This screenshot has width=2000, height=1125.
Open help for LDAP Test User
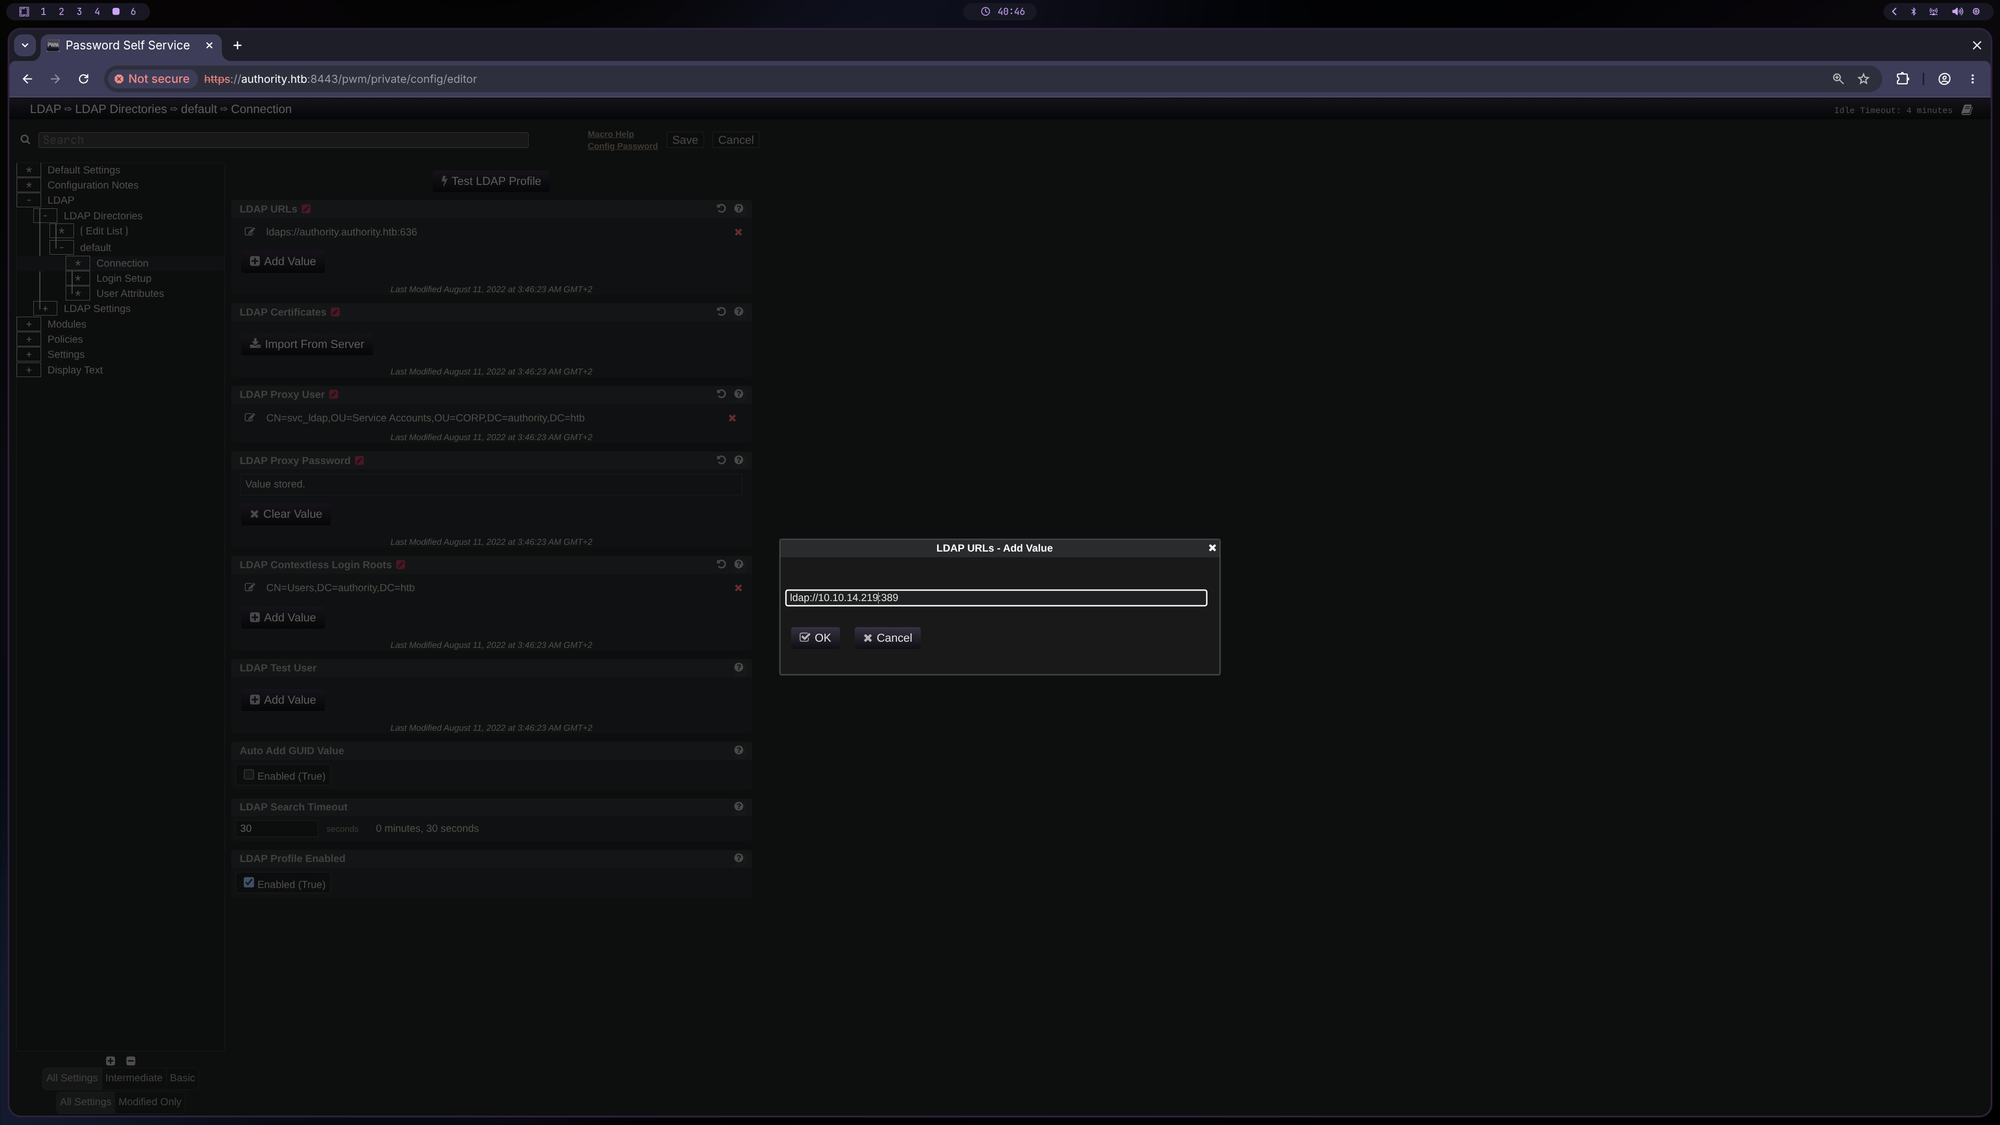[x=739, y=668]
